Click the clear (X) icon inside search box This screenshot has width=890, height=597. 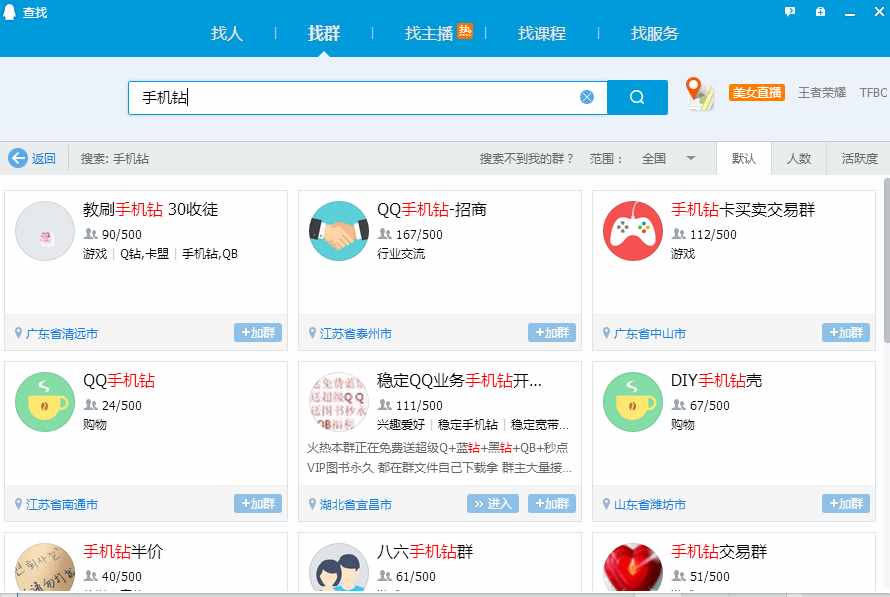point(587,96)
